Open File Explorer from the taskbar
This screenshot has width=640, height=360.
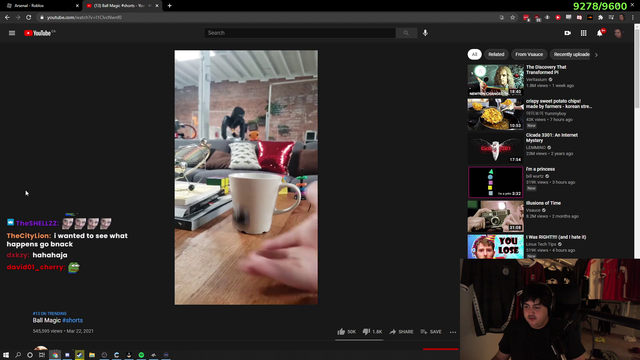92,355
